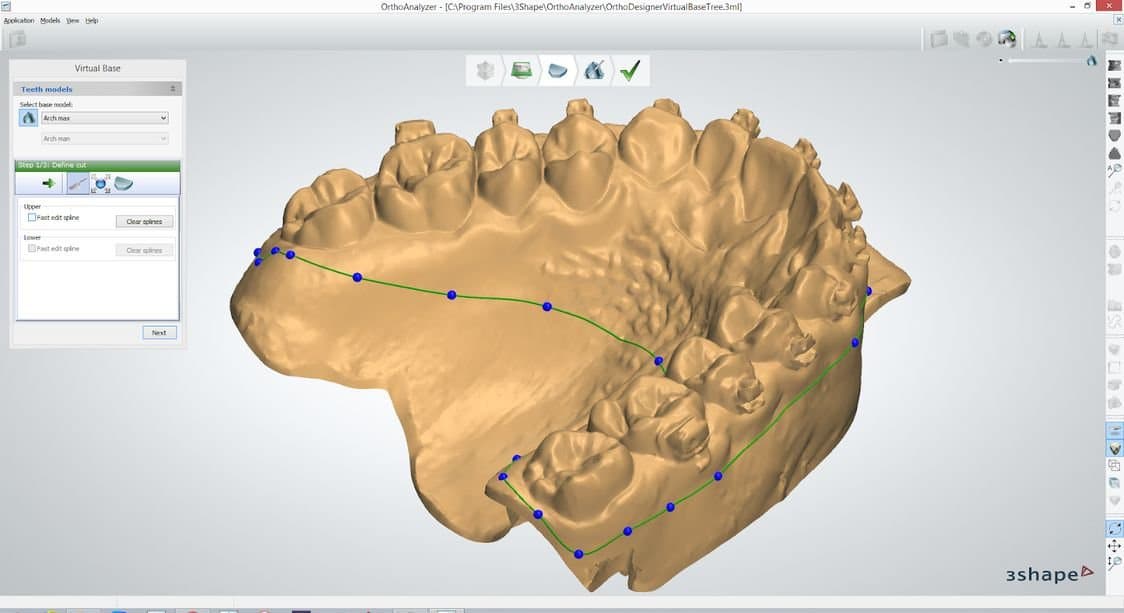1124x613 pixels.
Task: Click the green checkmark finish step icon
Action: 629,70
